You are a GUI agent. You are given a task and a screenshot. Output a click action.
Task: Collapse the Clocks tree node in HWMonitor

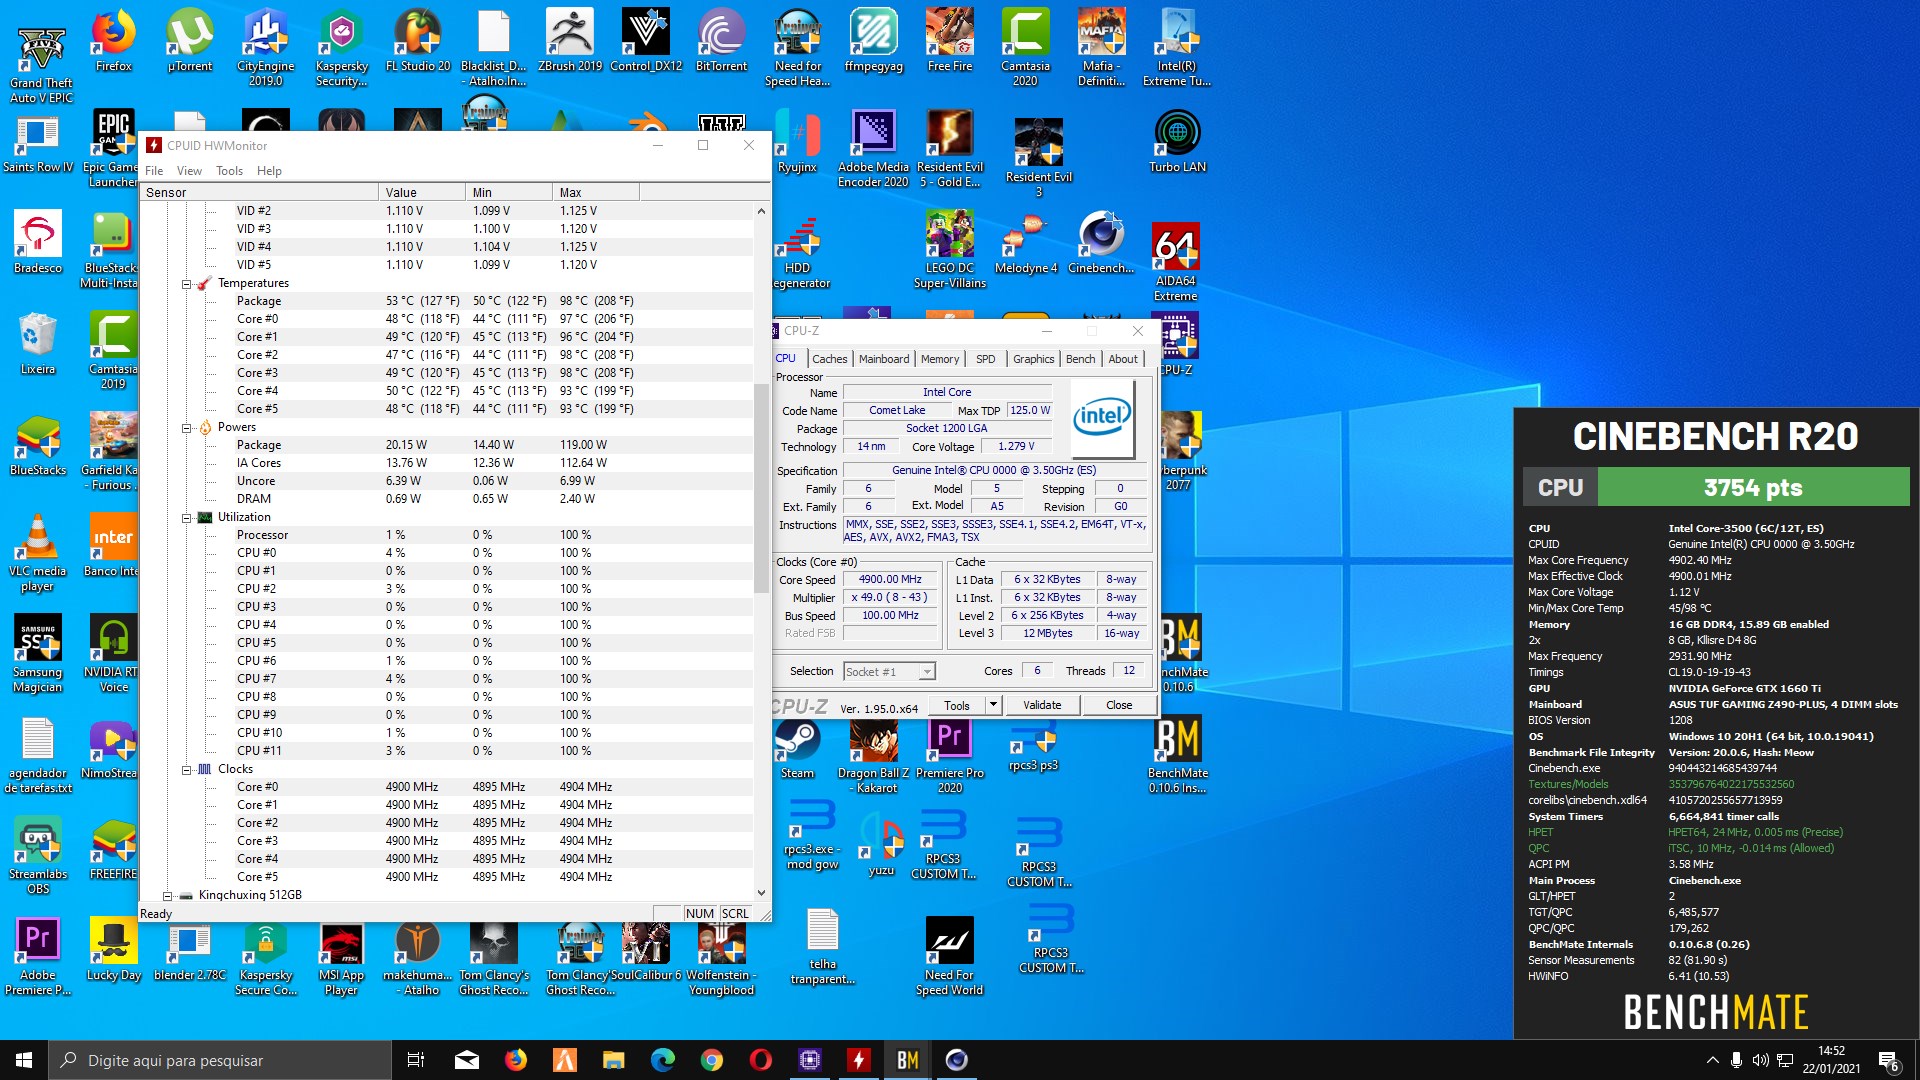pyautogui.click(x=186, y=770)
